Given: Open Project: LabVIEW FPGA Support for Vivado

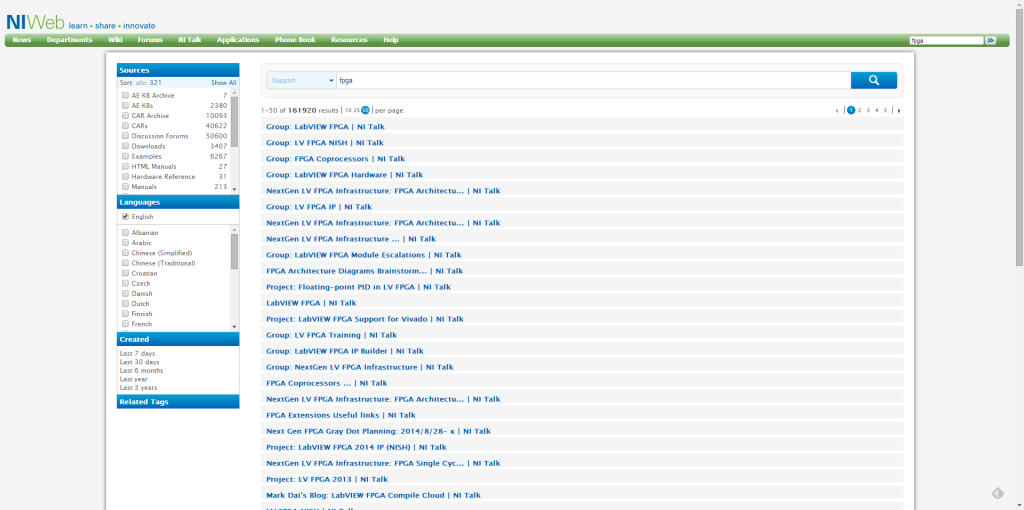Looking at the screenshot, I should (x=365, y=319).
